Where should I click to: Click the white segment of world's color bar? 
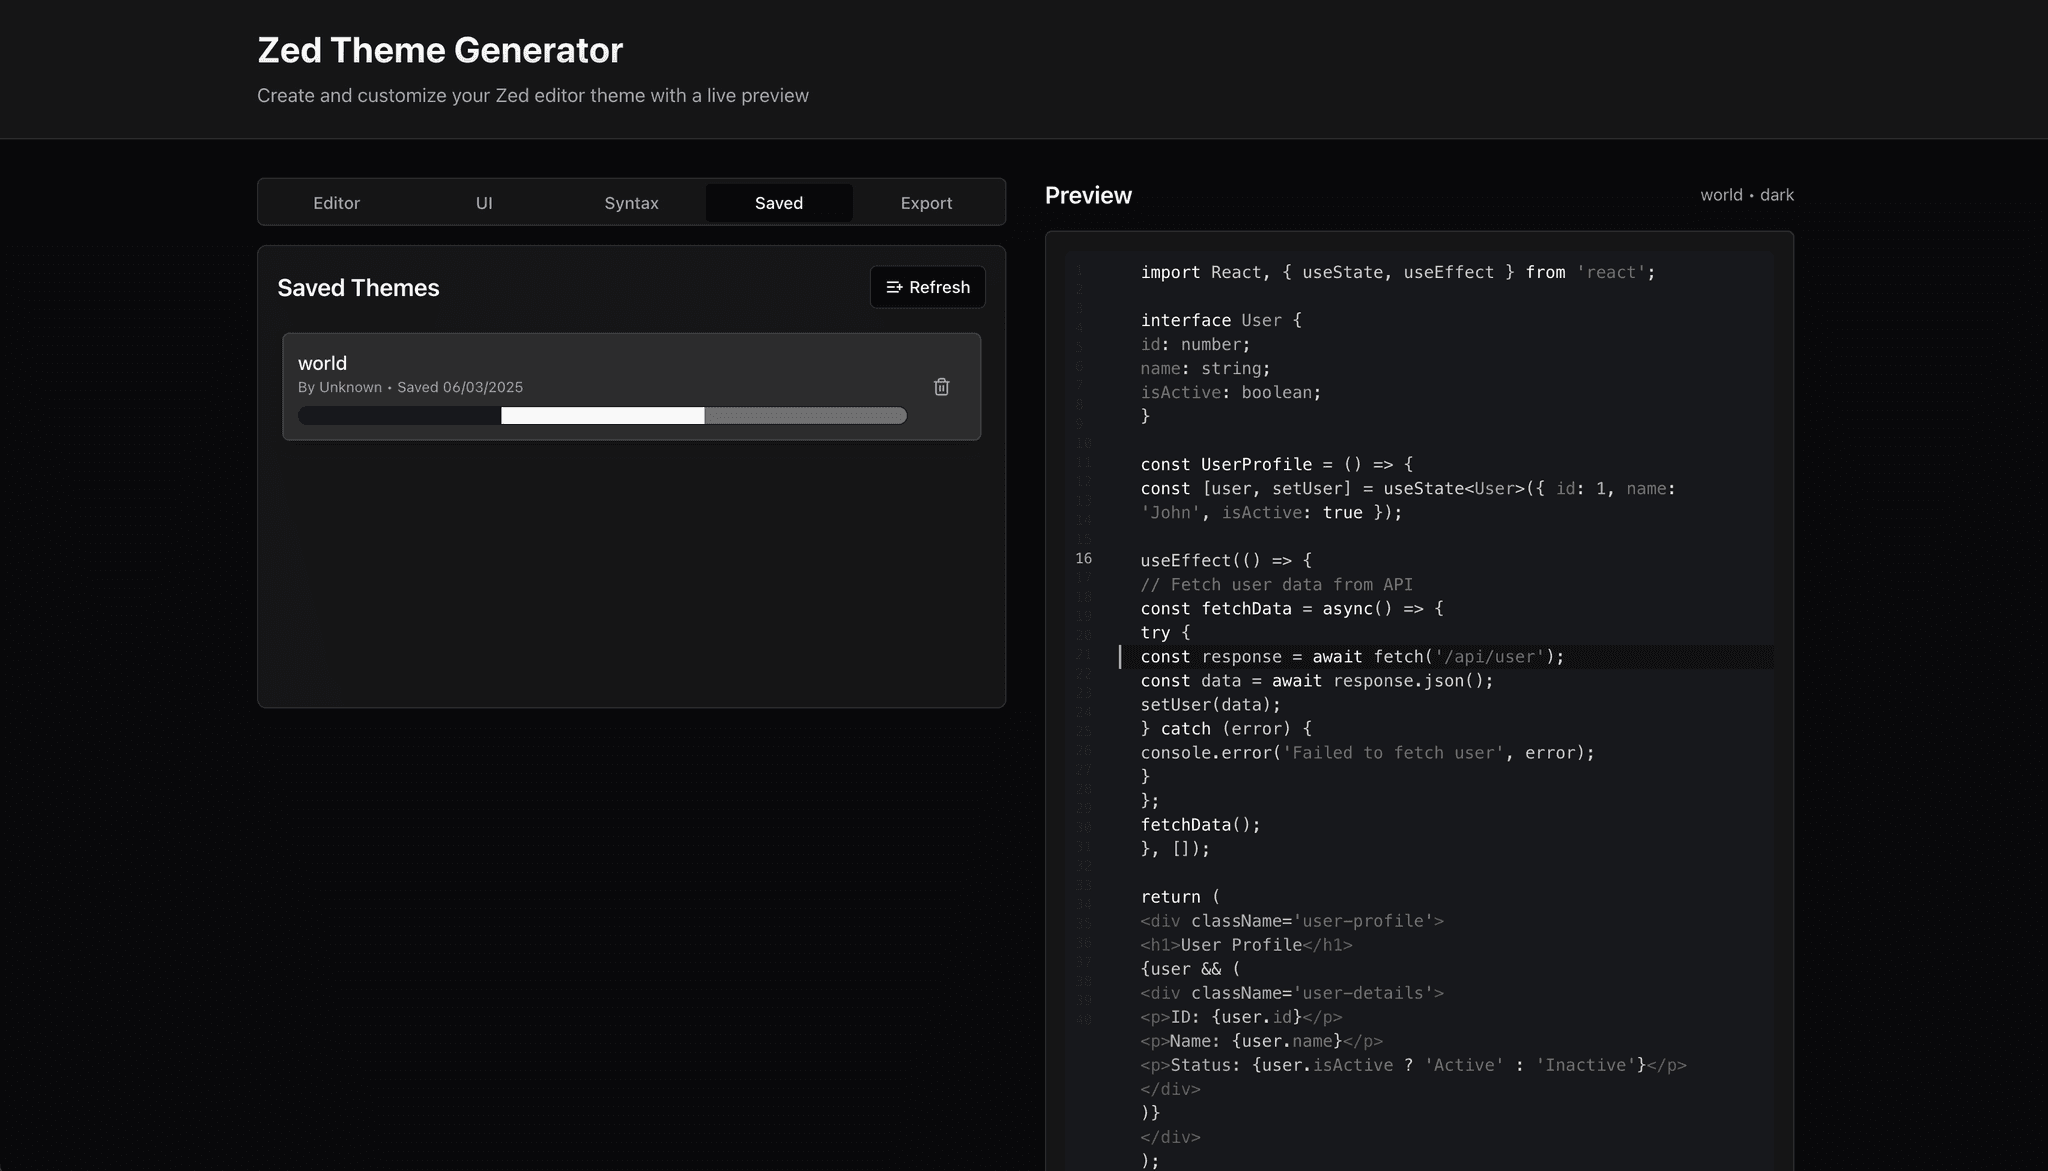(x=603, y=416)
